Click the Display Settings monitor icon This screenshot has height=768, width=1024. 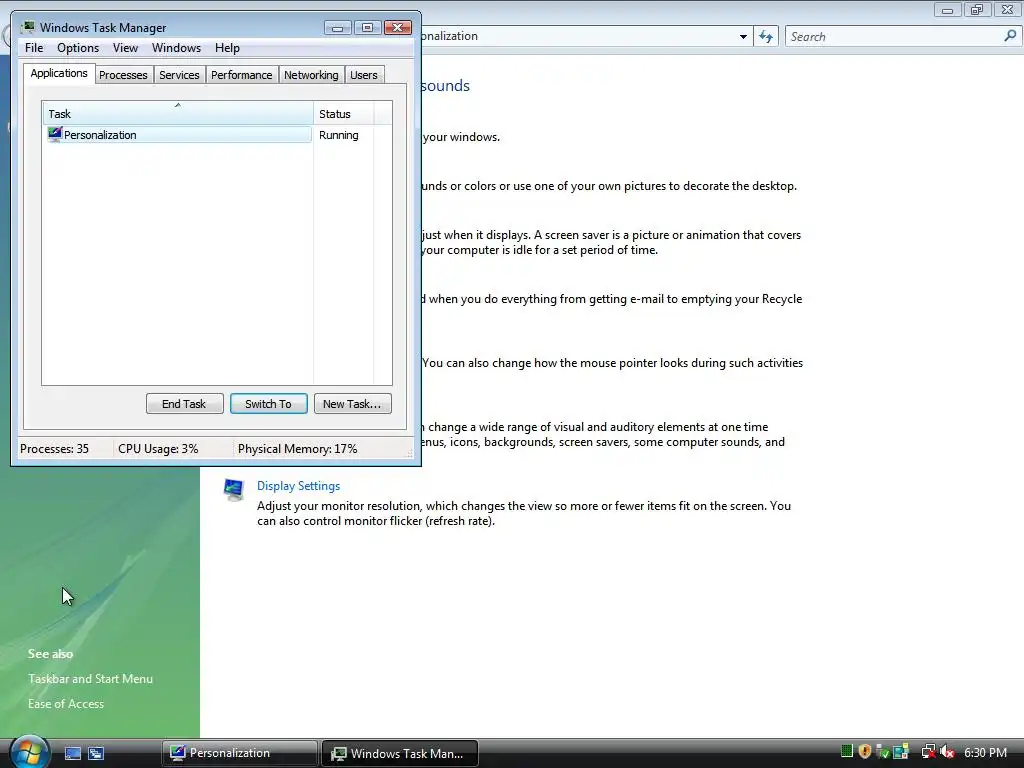pyautogui.click(x=233, y=489)
